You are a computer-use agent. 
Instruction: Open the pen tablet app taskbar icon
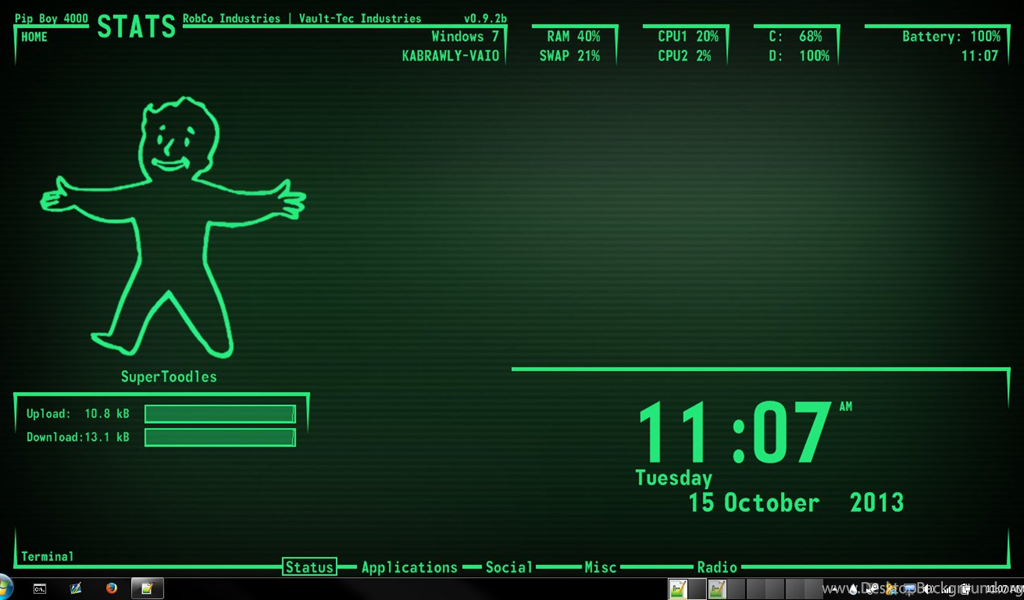click(75, 588)
